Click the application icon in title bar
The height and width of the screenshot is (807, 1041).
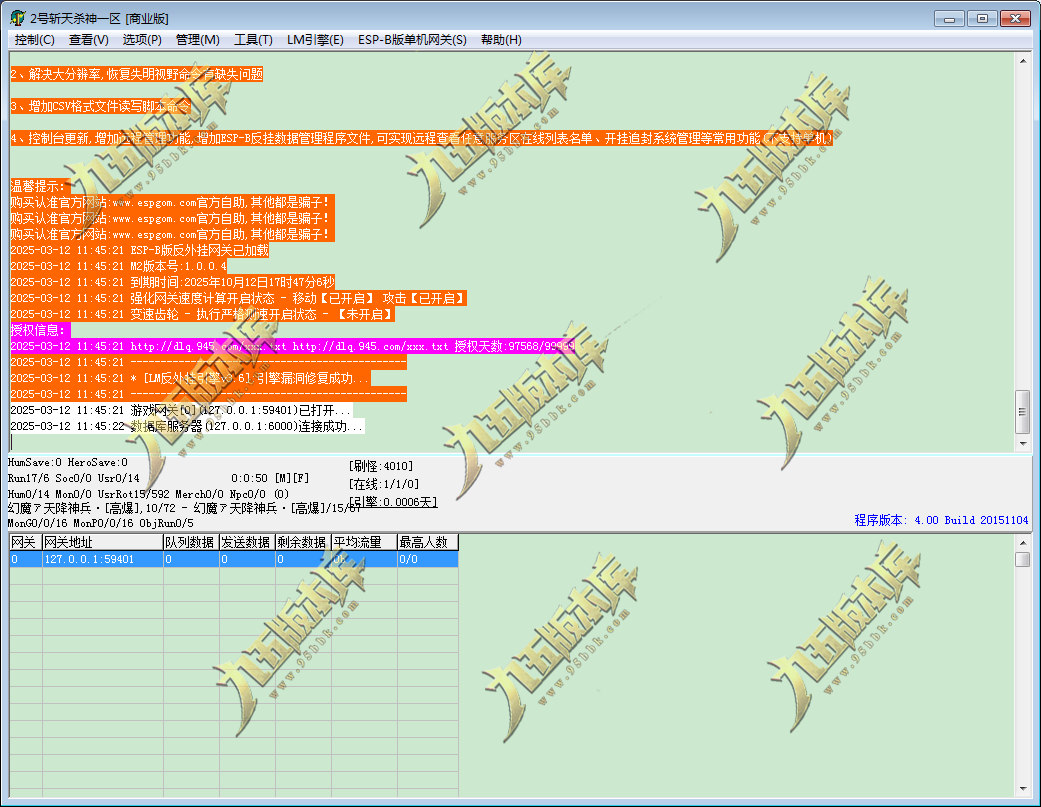click(18, 18)
